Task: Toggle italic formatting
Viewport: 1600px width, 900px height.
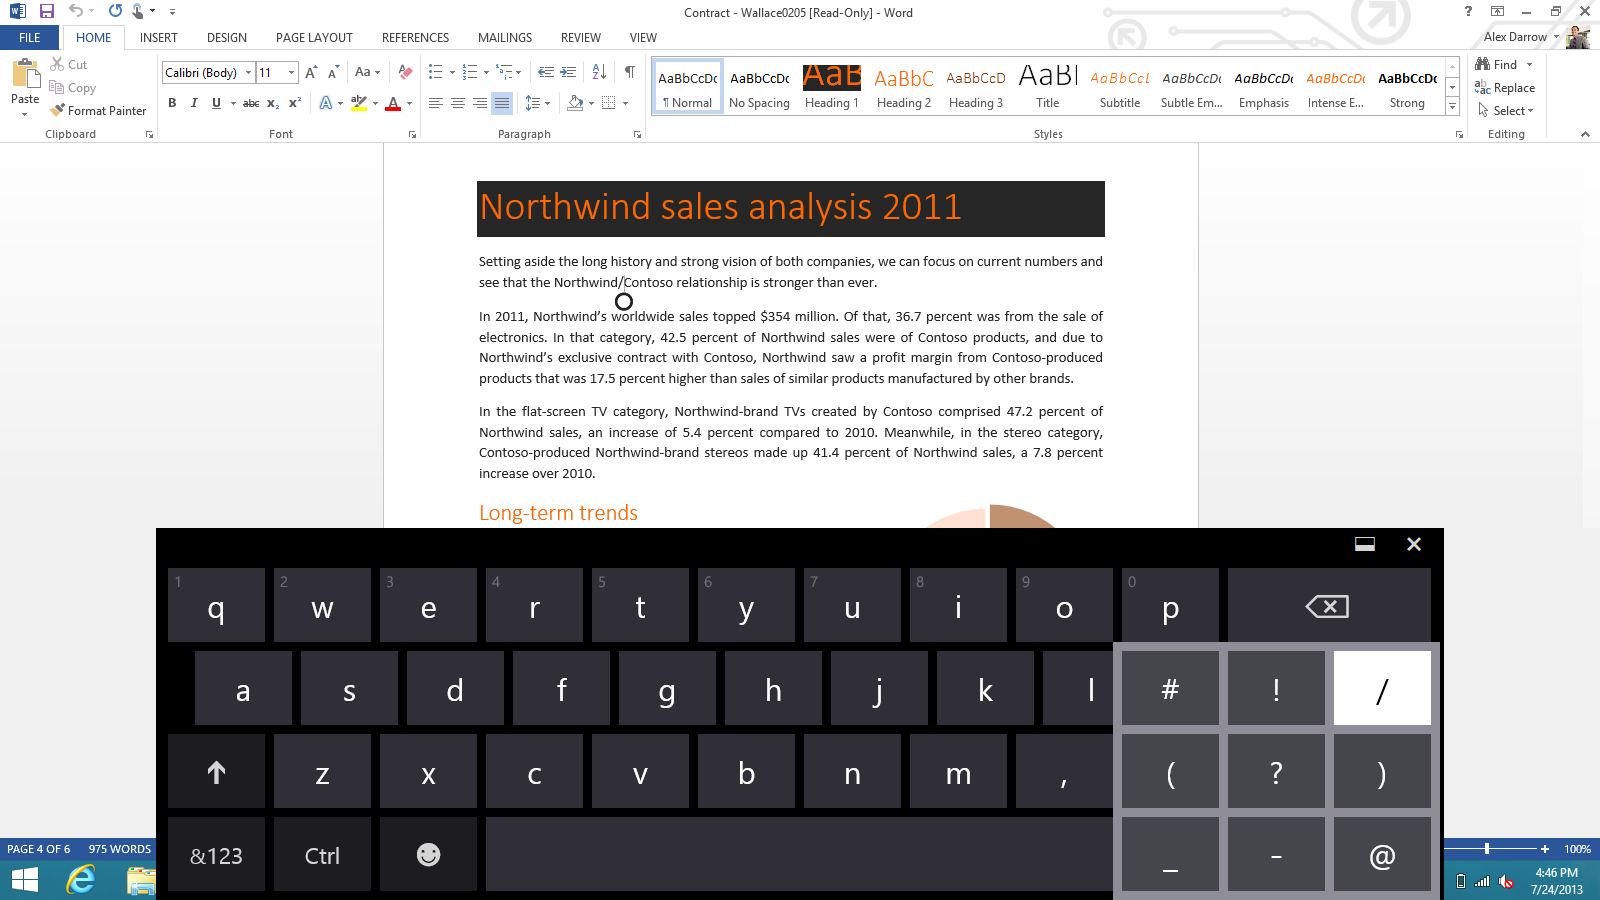Action: (194, 103)
